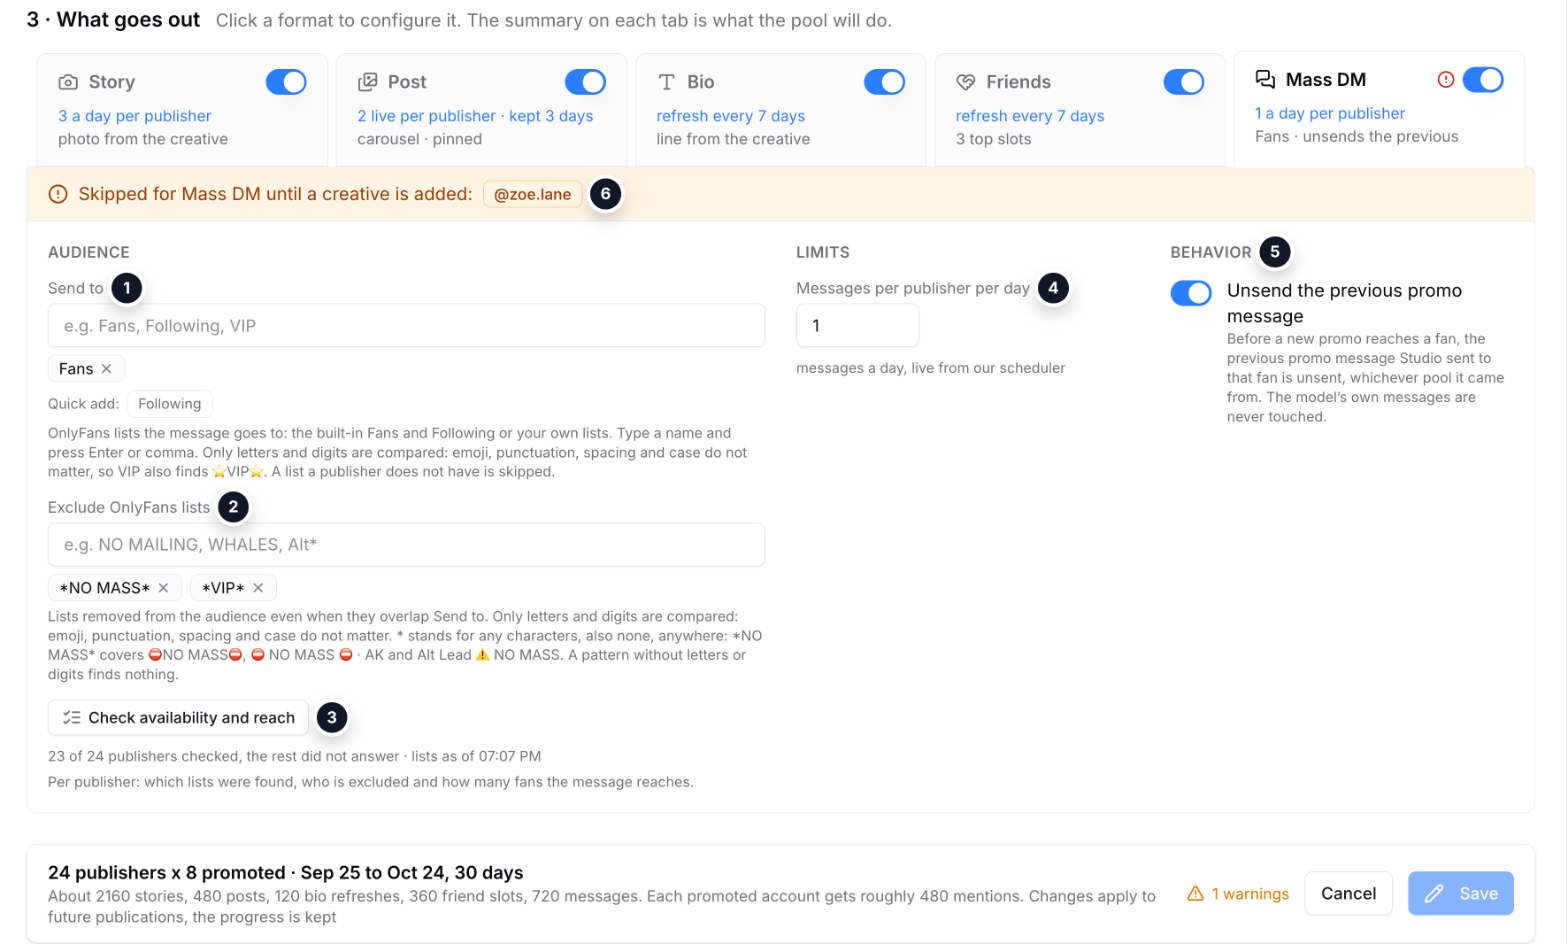The image size is (1568, 944).
Task: Click '24 publishers x 8 promoted' heading
Action: (286, 873)
